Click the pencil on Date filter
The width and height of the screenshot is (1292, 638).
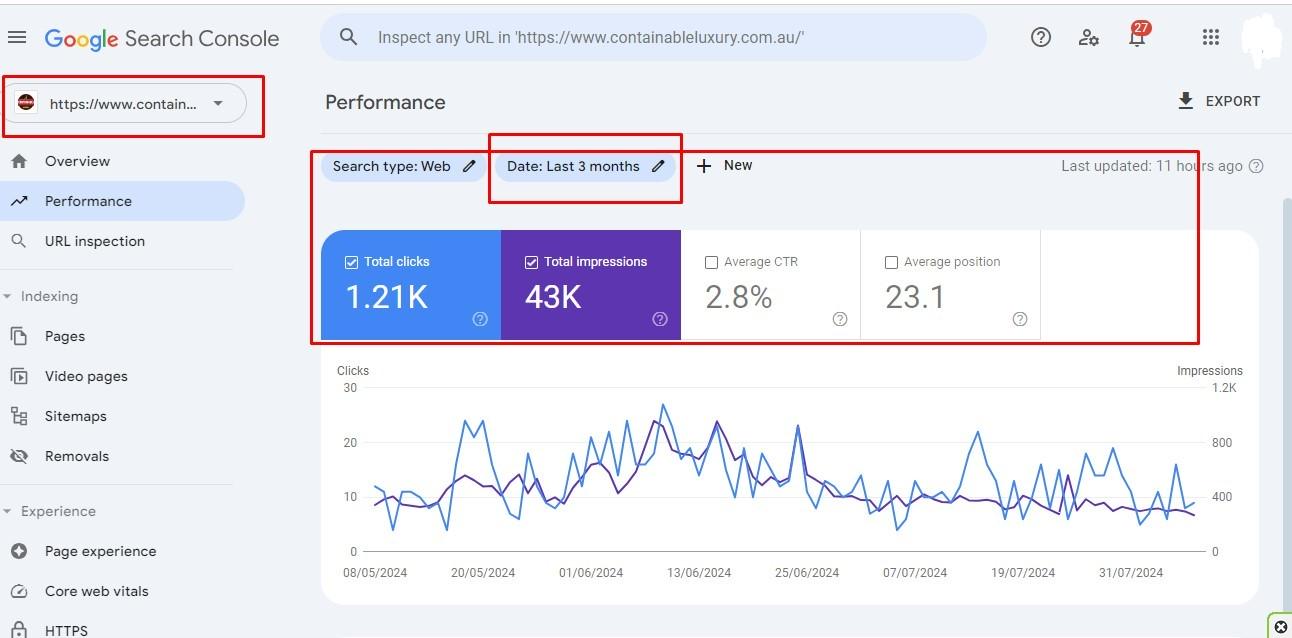pos(658,167)
